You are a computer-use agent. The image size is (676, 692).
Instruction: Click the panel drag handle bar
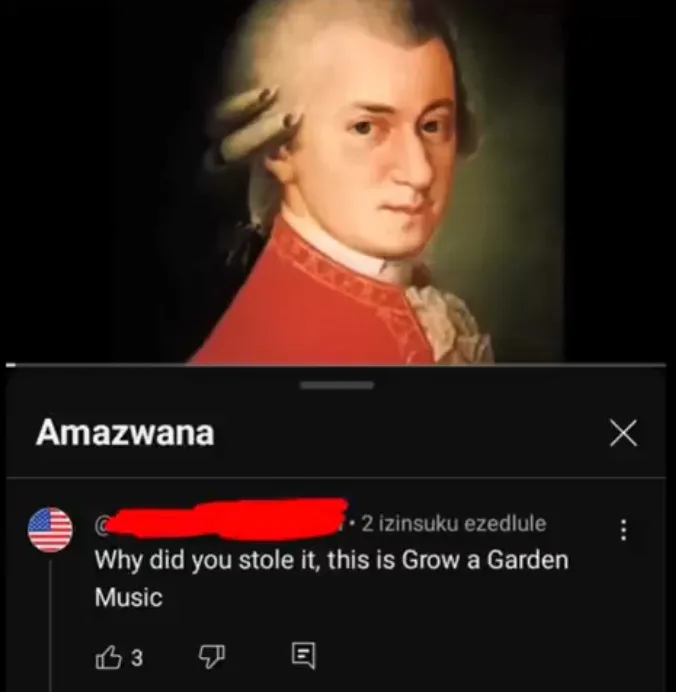pyautogui.click(x=337, y=385)
